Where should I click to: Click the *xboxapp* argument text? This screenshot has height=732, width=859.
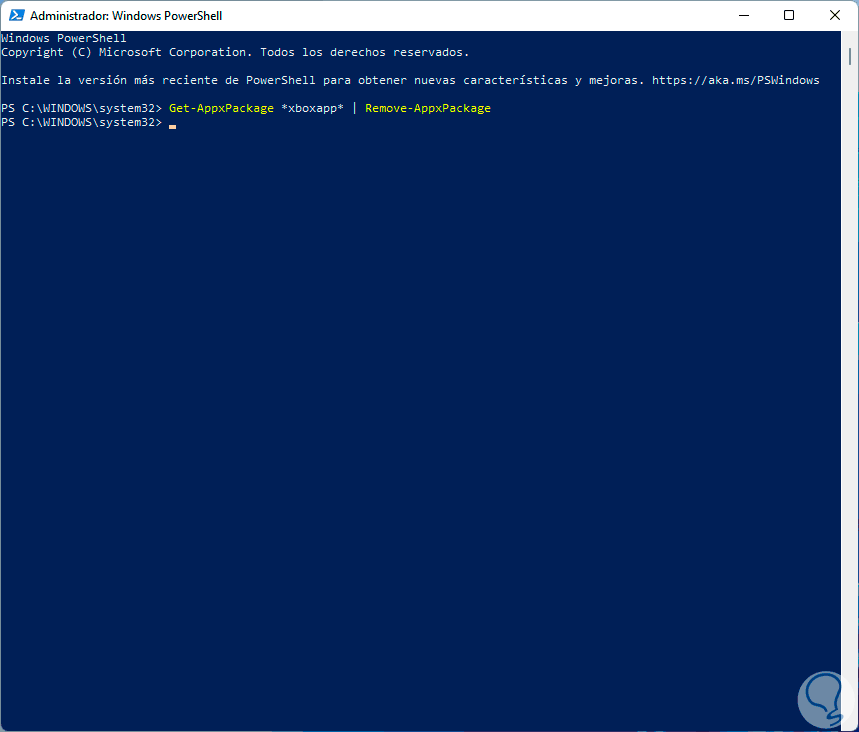(312, 108)
